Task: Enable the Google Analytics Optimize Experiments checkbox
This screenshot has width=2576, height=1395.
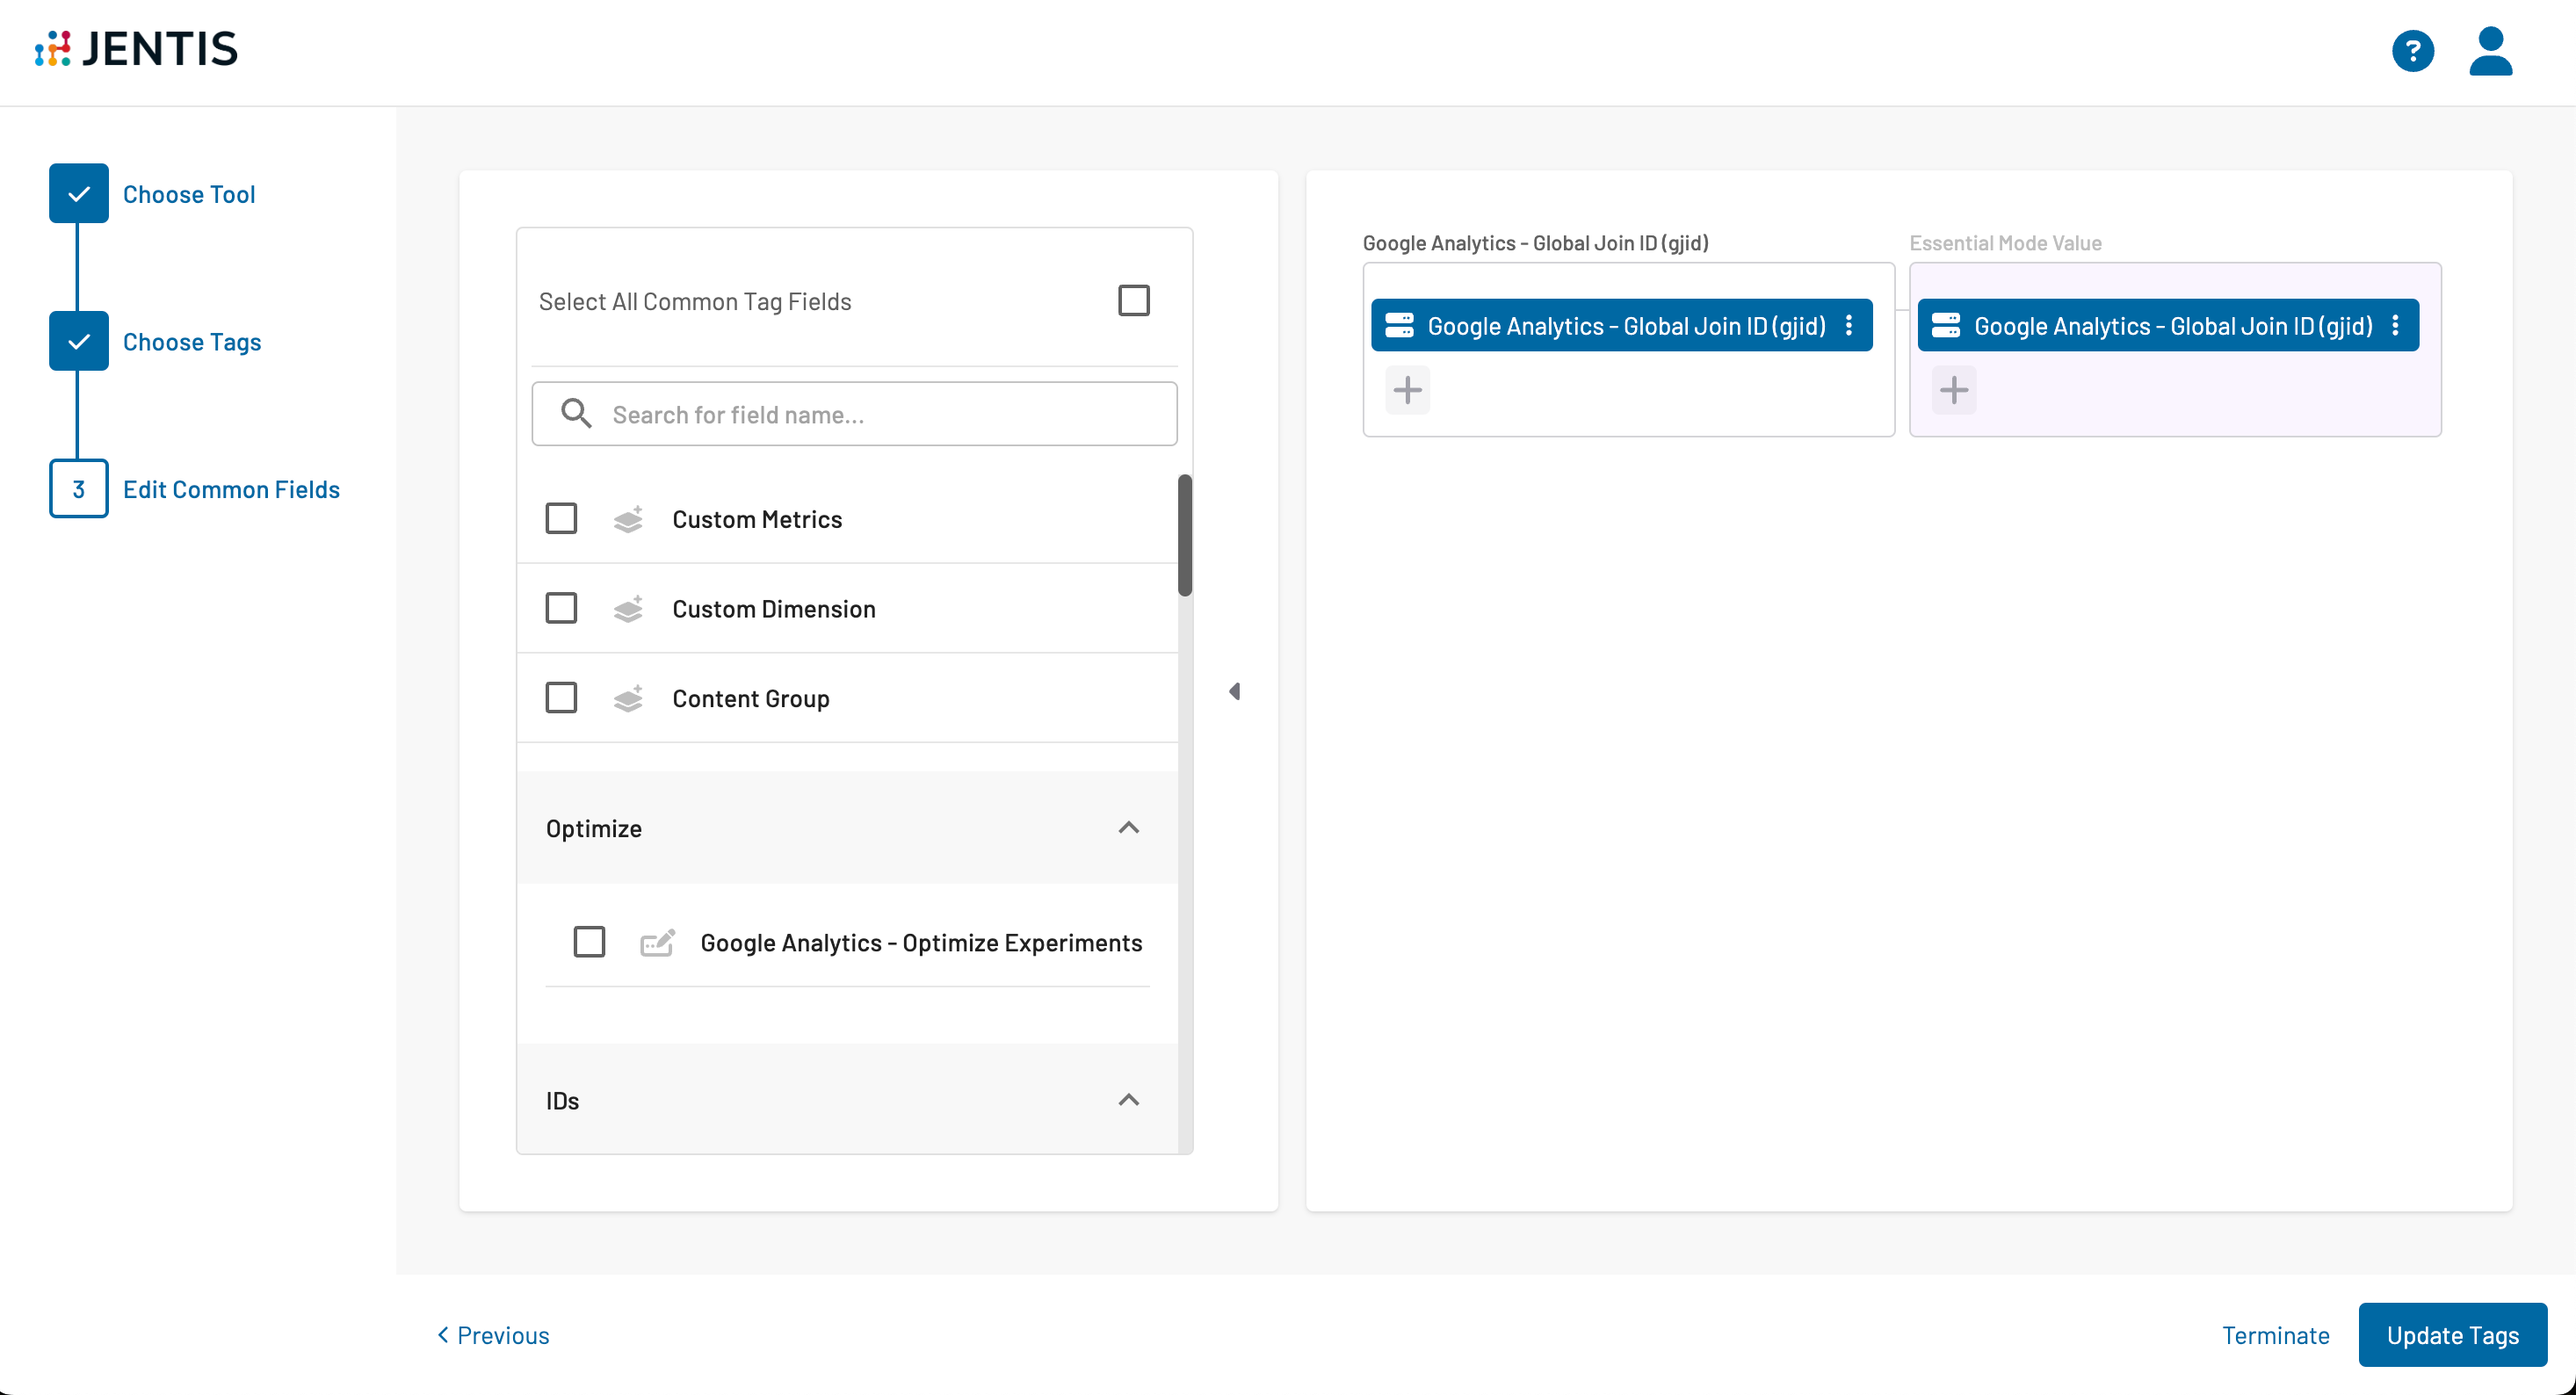Action: 589,941
